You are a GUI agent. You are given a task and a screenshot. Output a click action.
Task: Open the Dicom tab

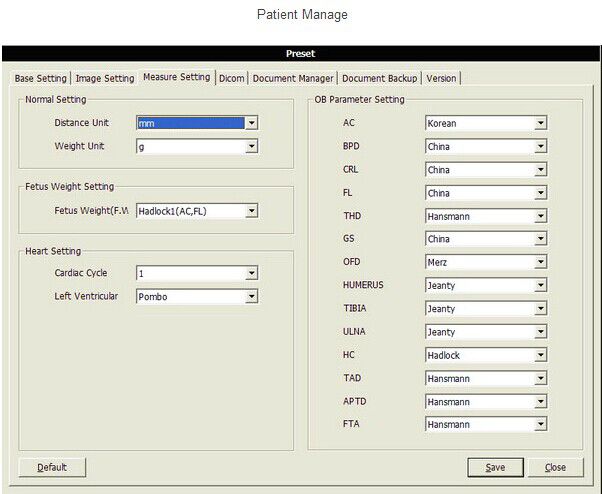(231, 78)
